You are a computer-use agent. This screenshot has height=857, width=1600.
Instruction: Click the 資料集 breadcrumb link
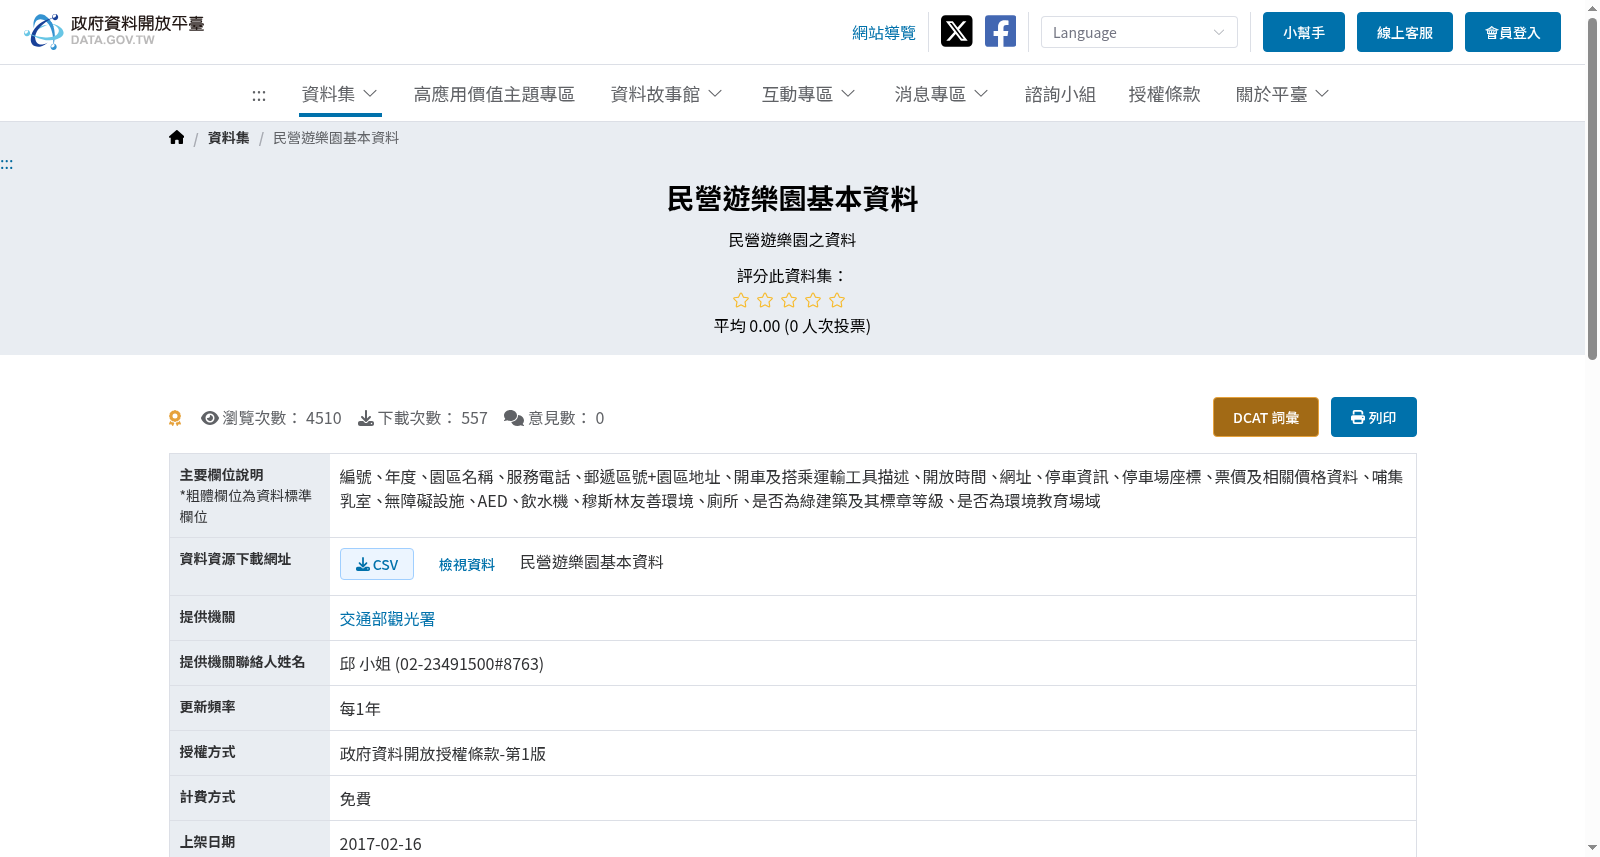tap(229, 138)
